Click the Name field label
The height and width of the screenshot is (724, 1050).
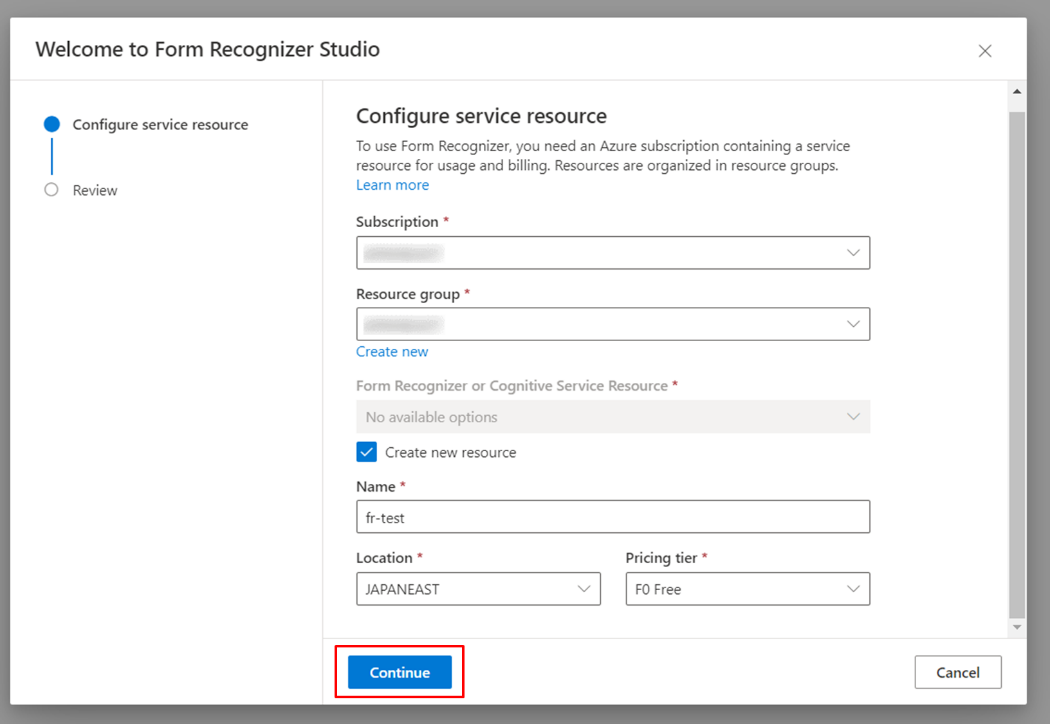coord(376,486)
